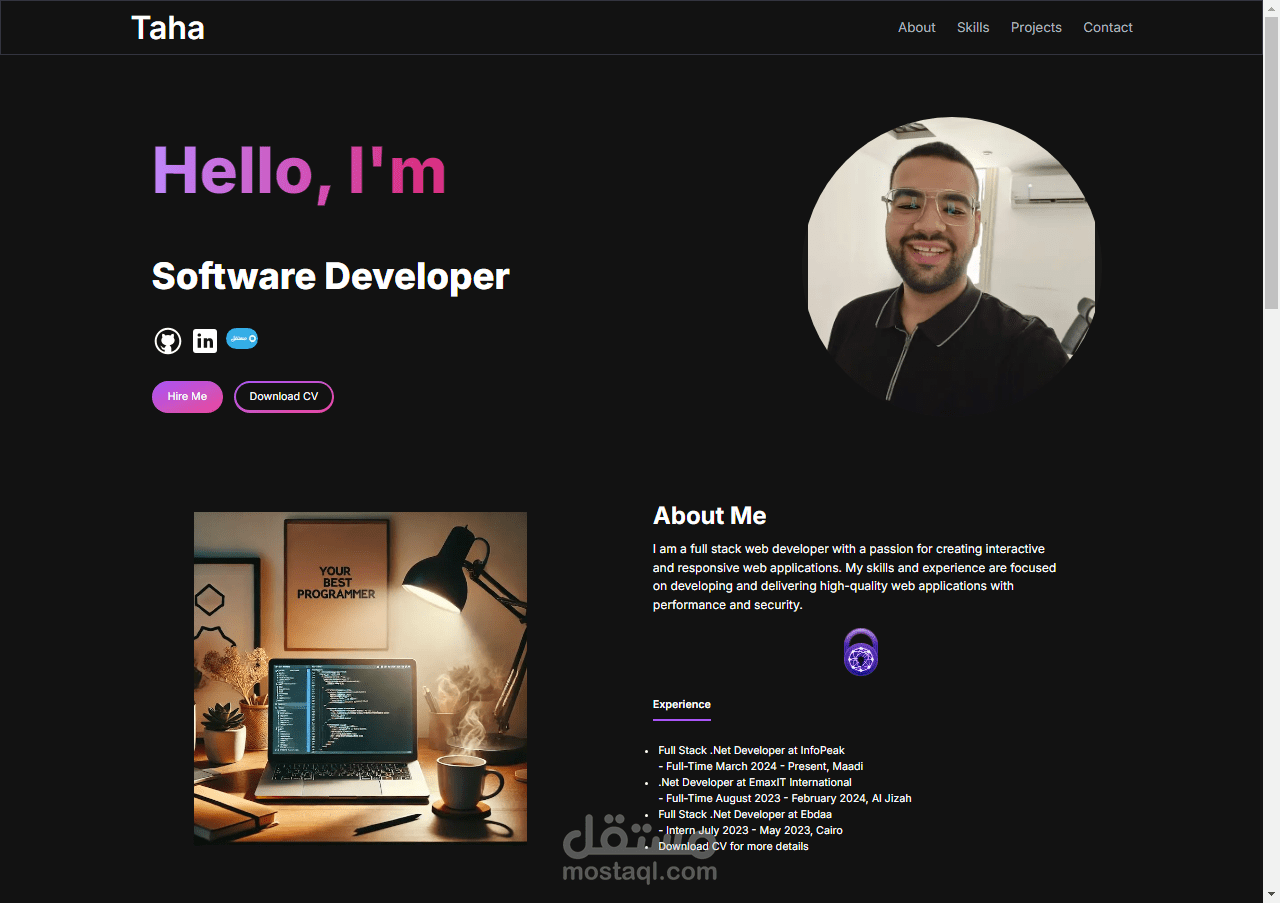Open the Mostaql profile badge icon

point(242,339)
